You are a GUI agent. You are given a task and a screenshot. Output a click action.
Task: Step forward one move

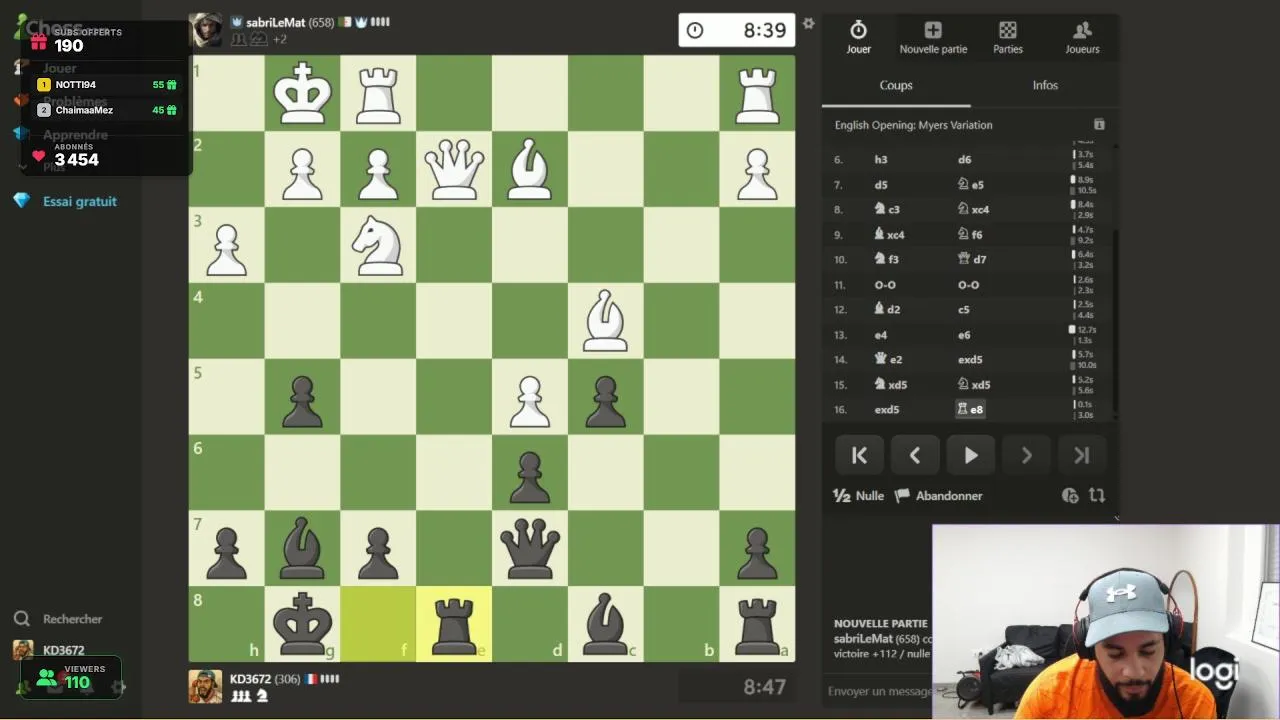(x=1026, y=455)
